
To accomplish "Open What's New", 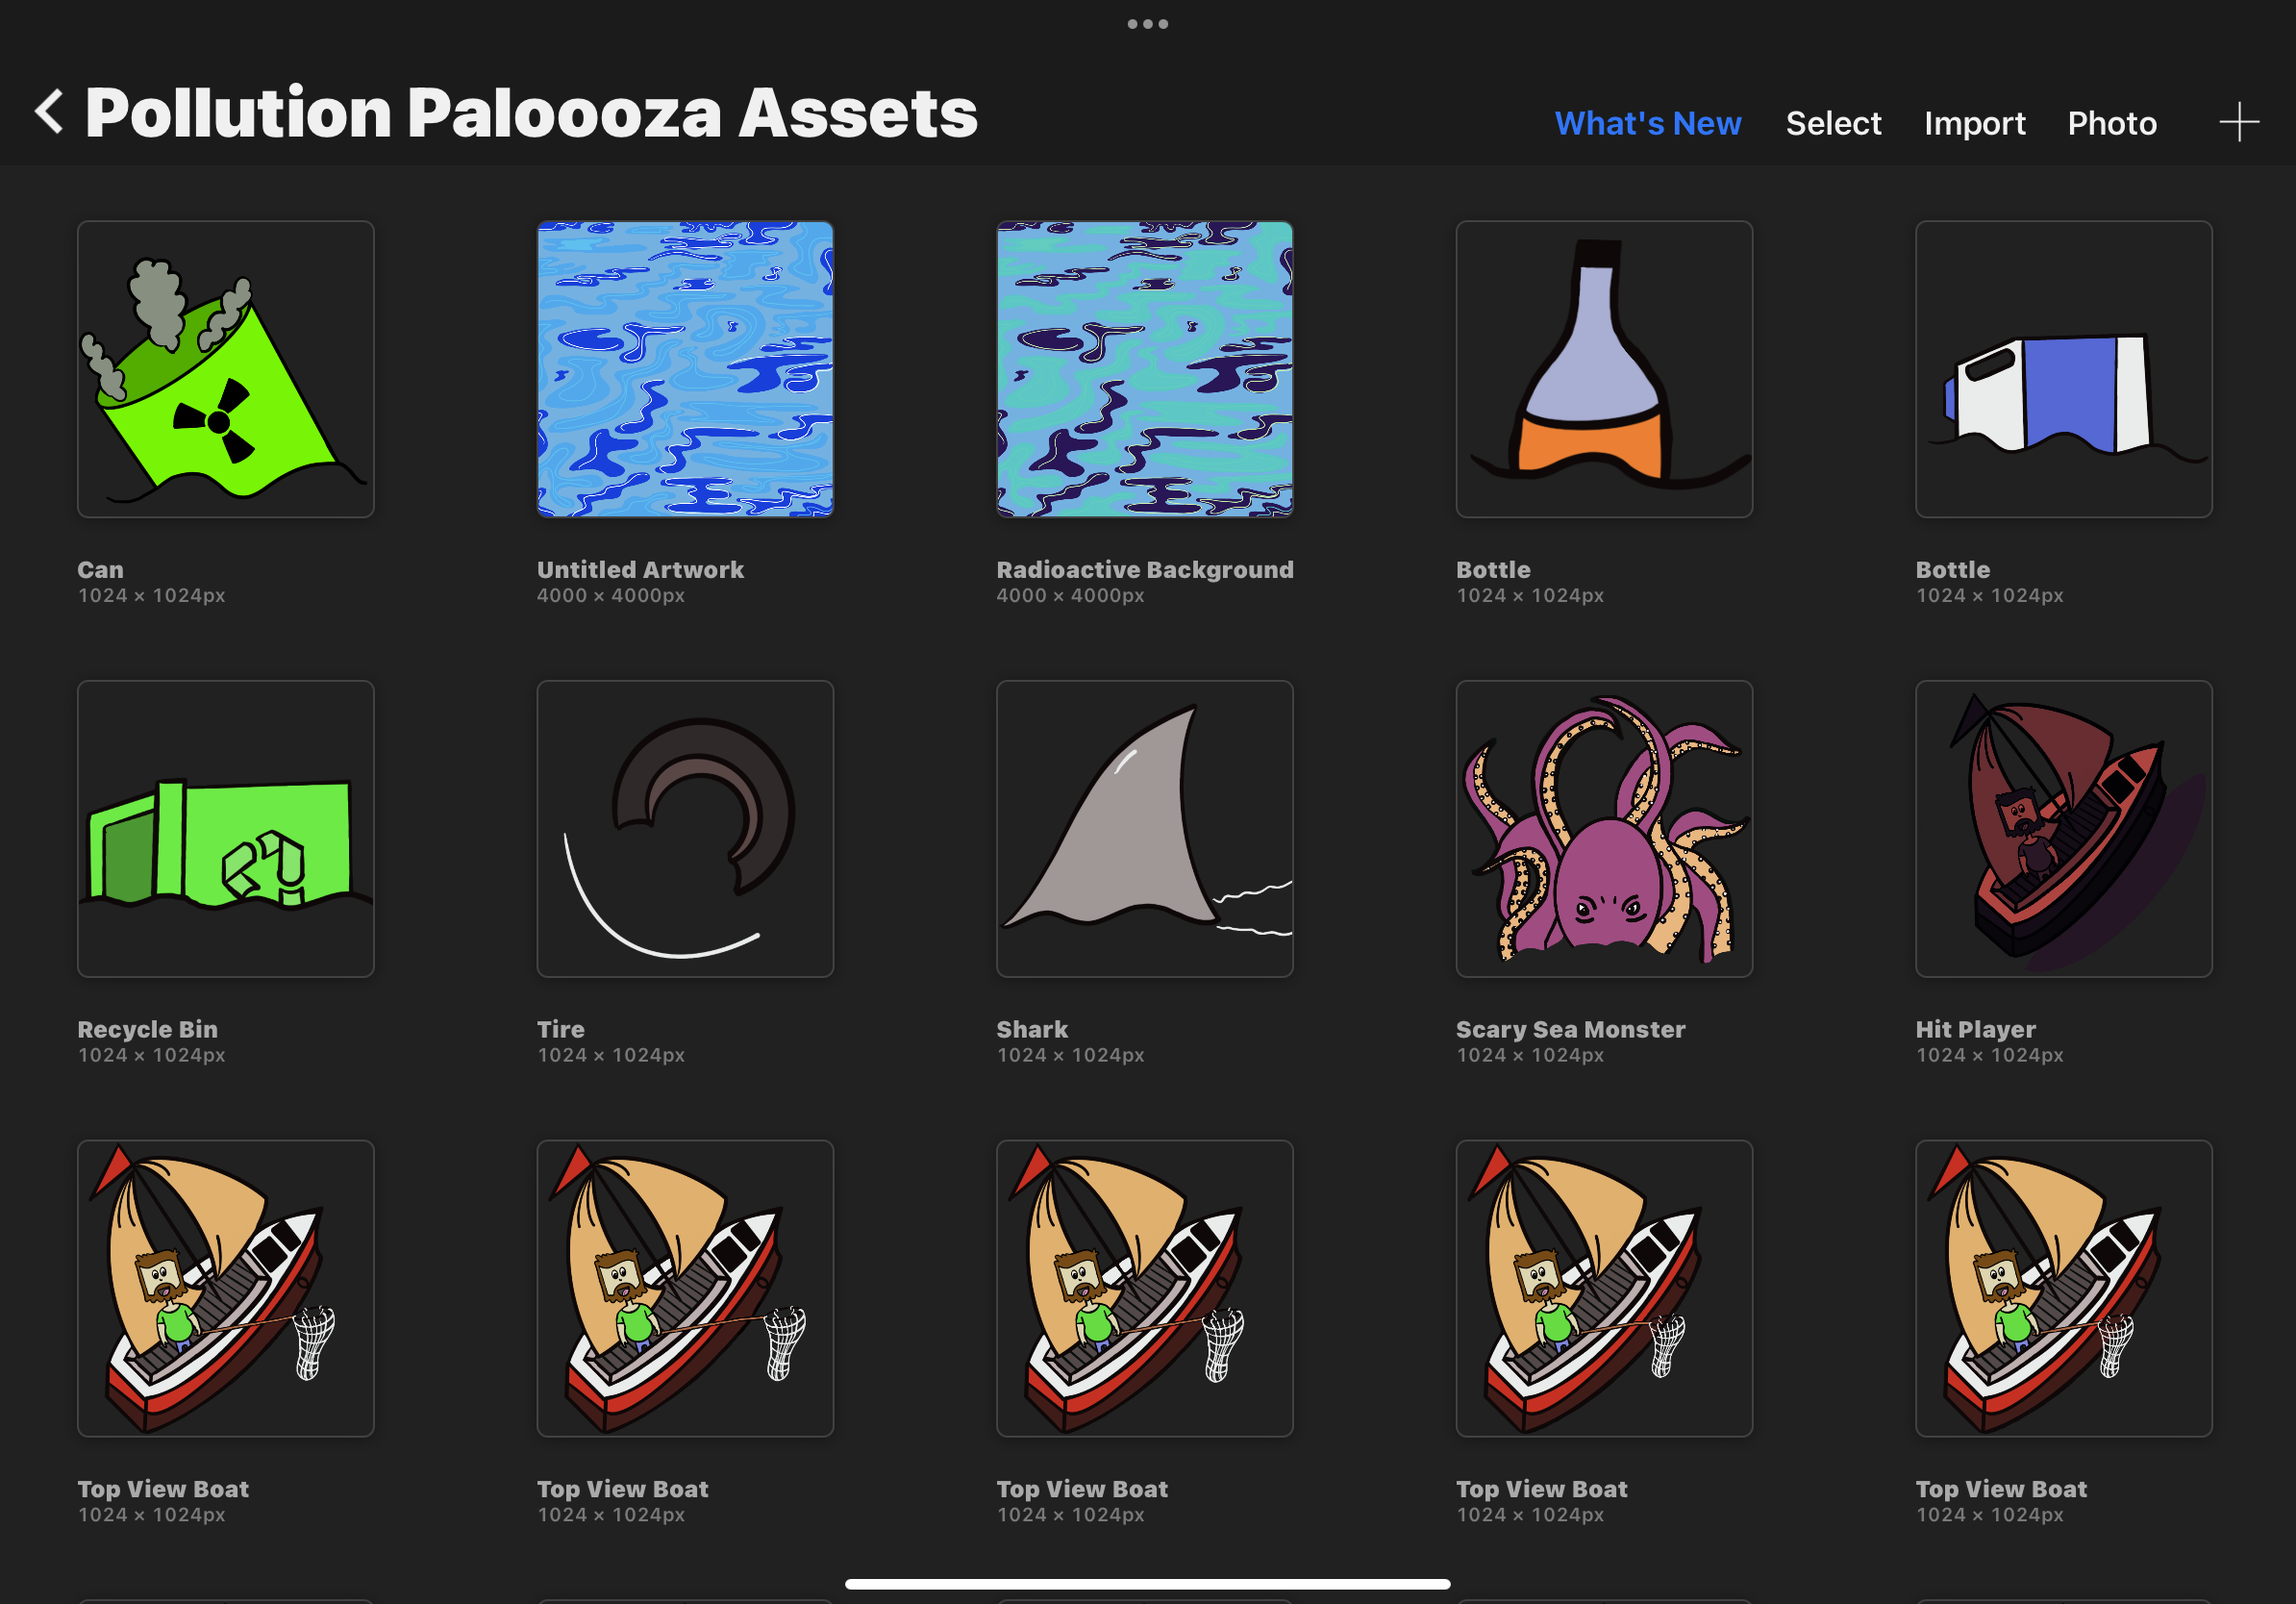I will [x=1647, y=123].
